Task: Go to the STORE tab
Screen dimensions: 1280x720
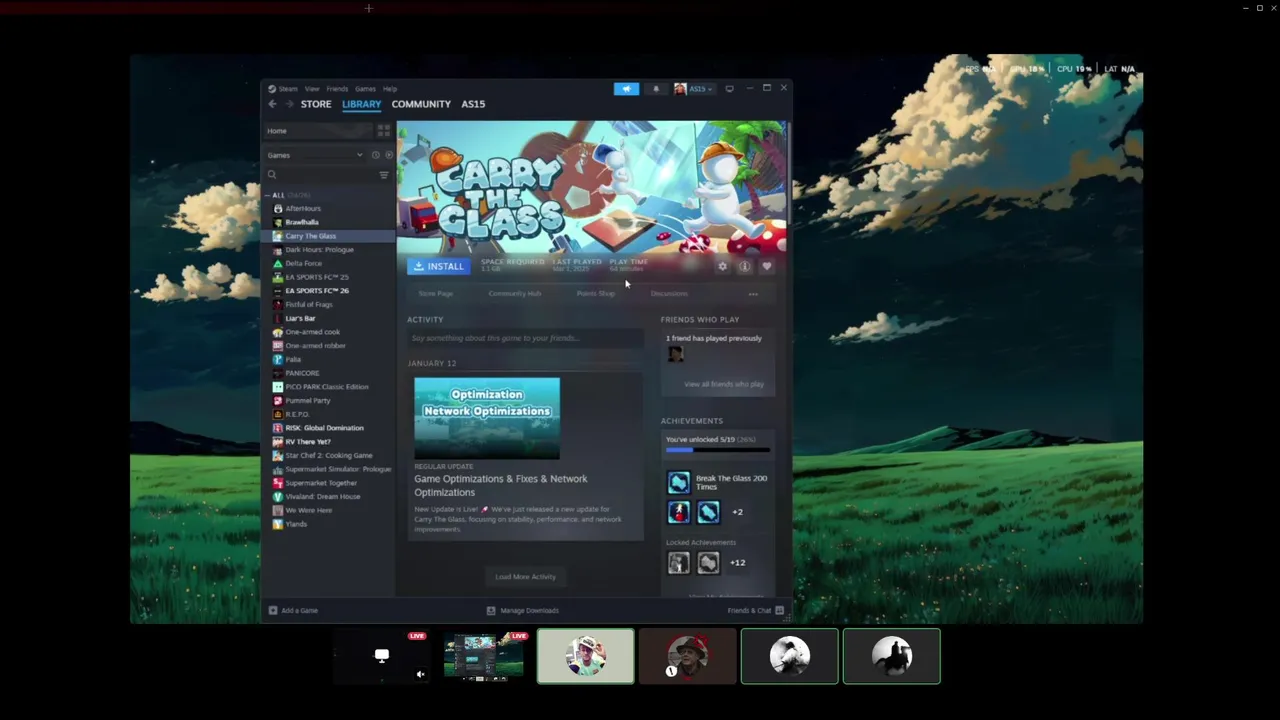Action: tap(316, 104)
